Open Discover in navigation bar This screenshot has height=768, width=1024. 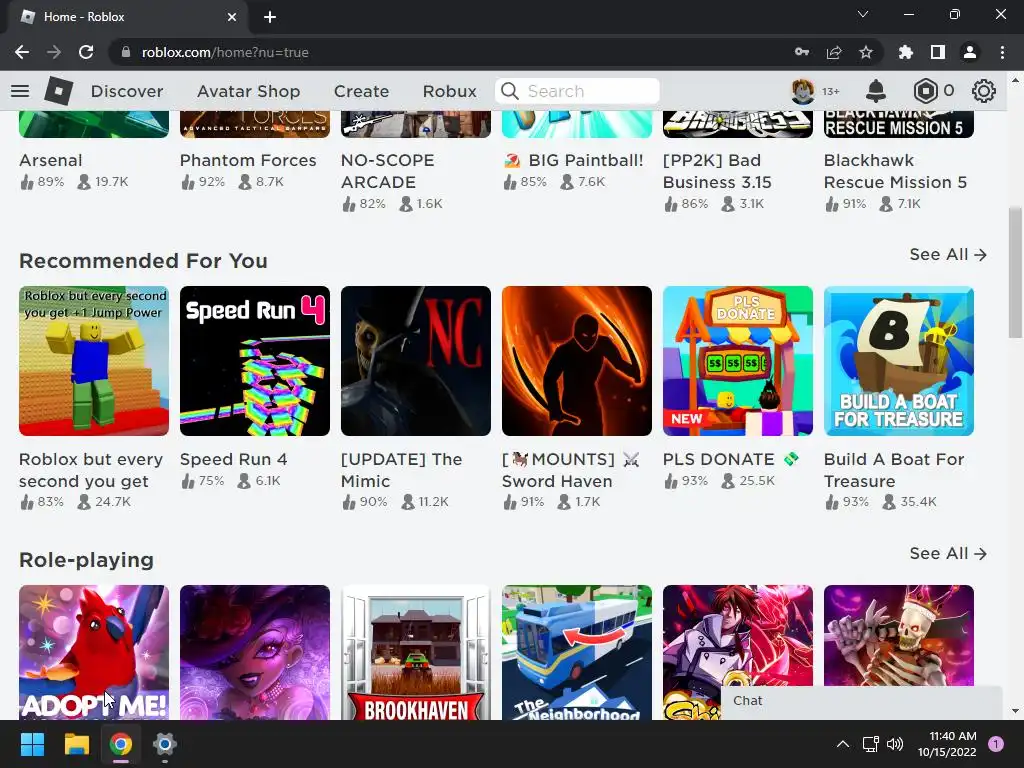tap(127, 91)
